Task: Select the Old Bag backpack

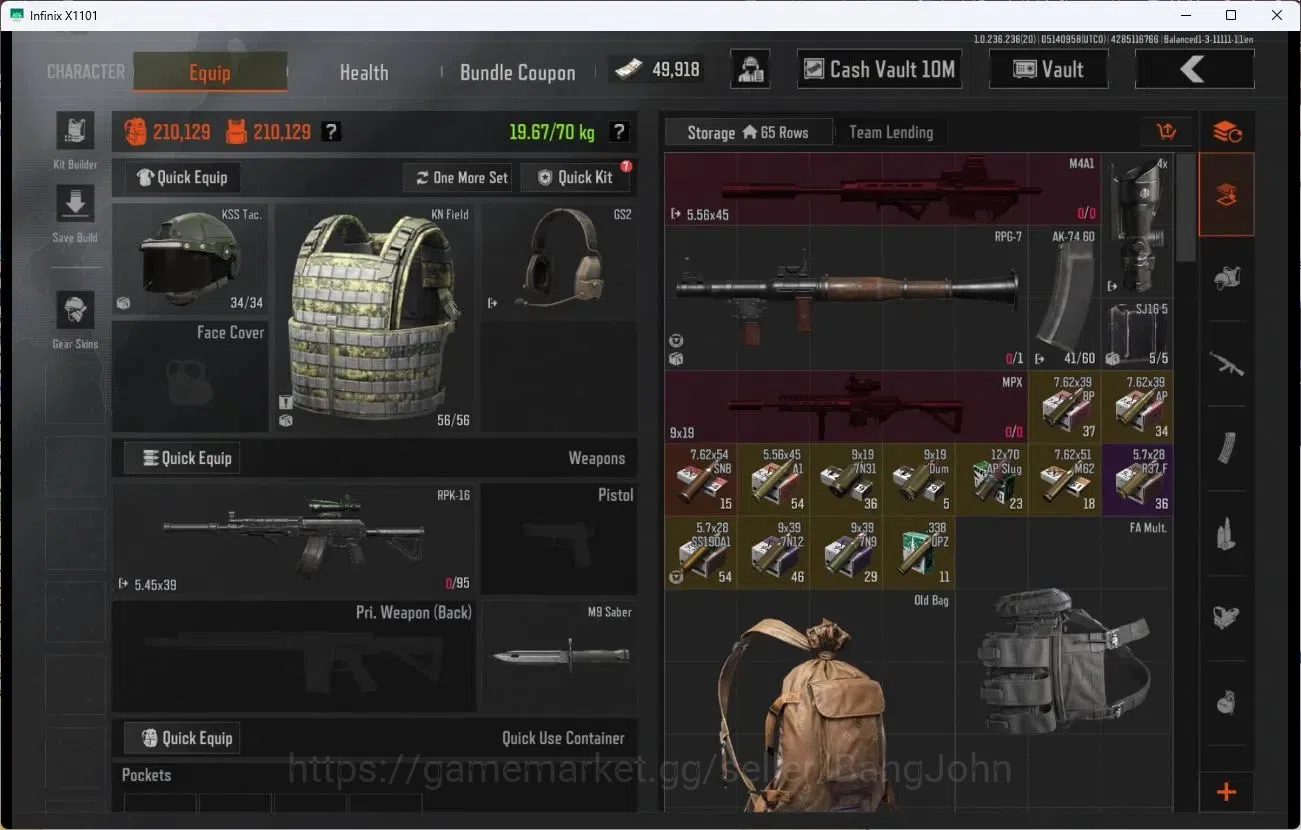Action: tap(810, 700)
